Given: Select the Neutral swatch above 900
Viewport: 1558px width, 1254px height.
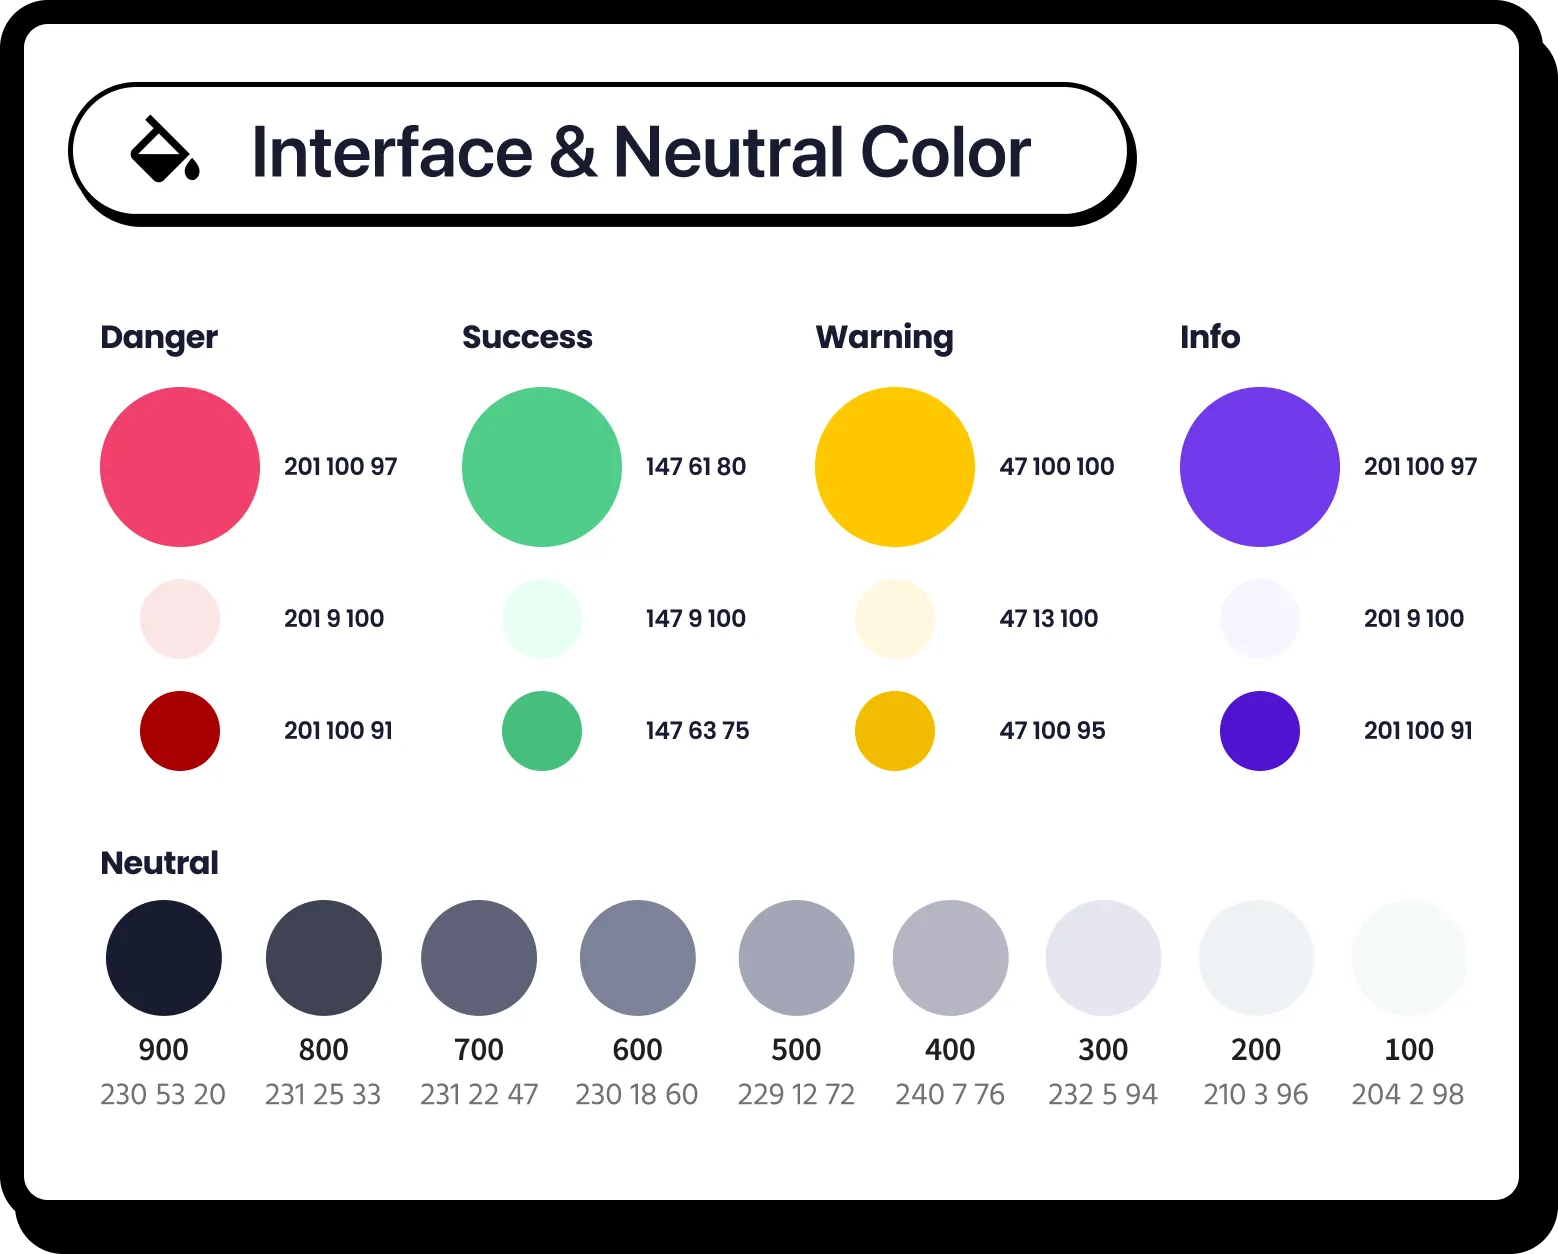Looking at the screenshot, I should point(164,958).
